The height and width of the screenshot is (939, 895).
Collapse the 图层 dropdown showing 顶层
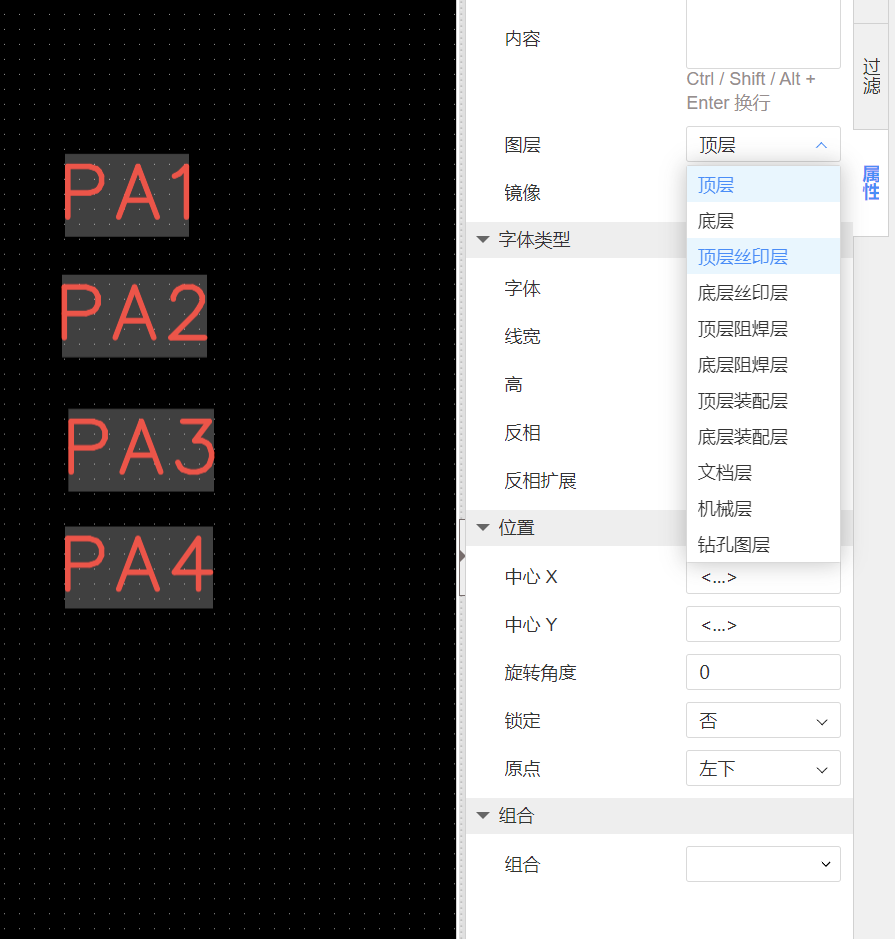click(763, 144)
